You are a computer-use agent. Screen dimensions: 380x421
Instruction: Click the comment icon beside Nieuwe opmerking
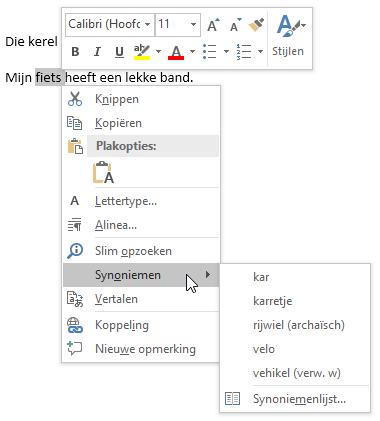[x=75, y=349]
